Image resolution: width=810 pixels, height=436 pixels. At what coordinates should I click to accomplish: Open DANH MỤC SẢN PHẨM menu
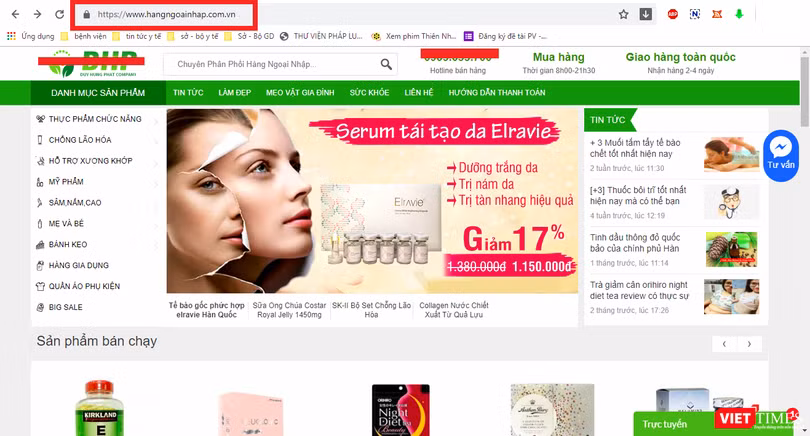tap(98, 93)
